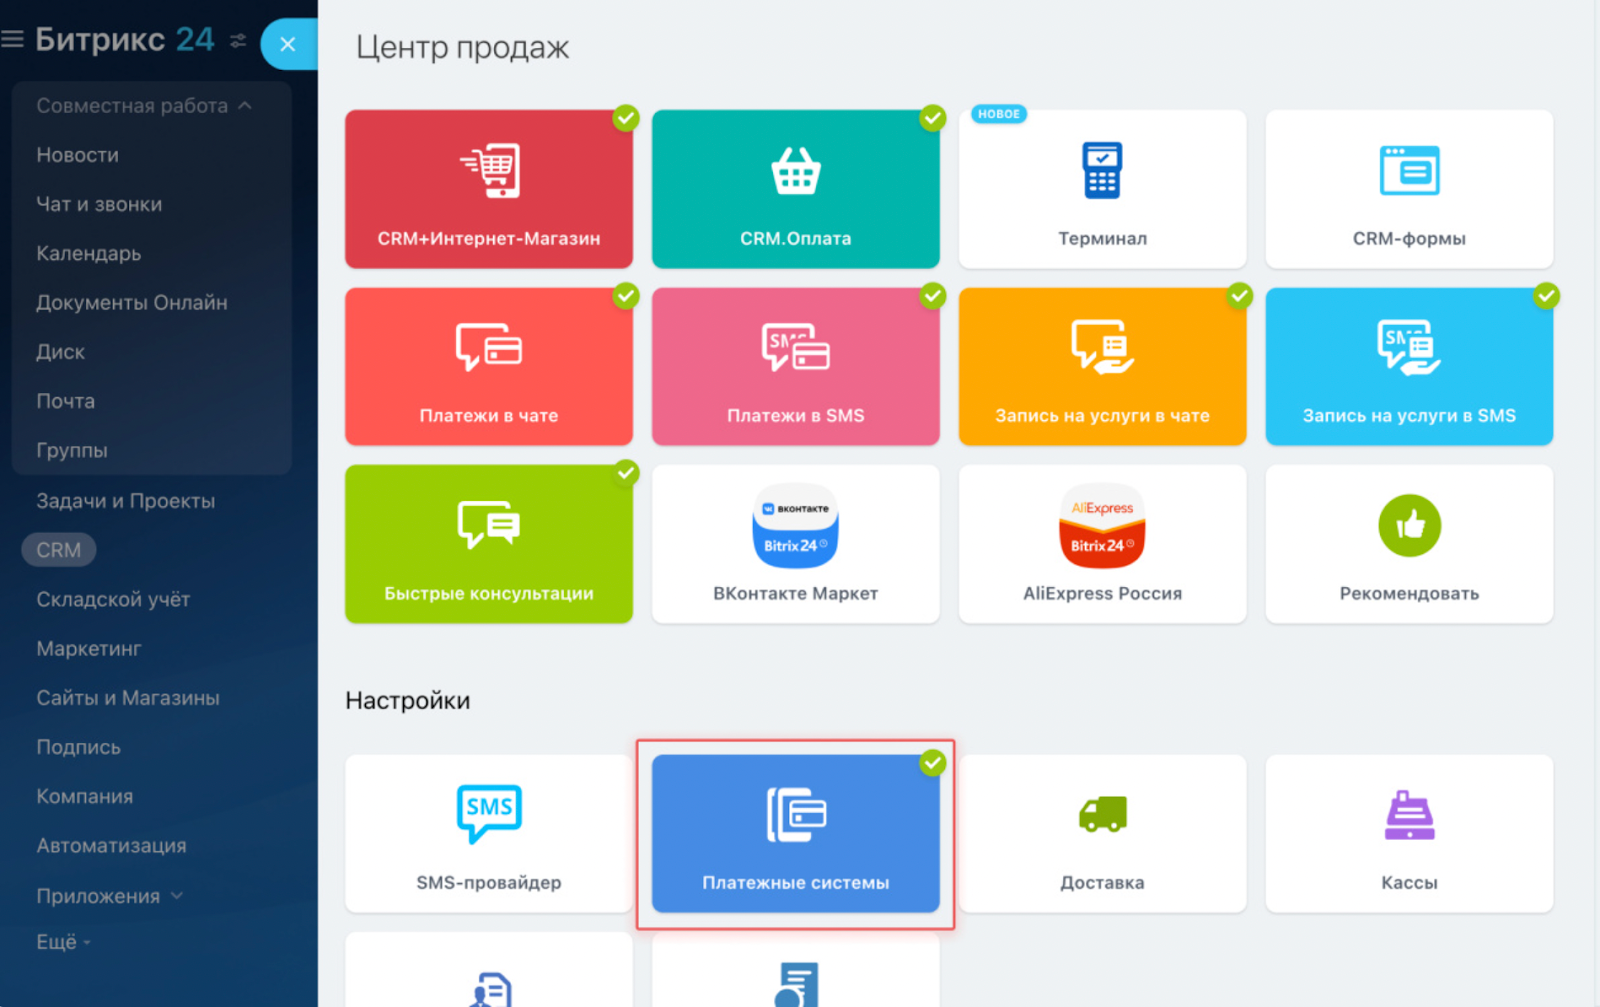Click the green checkmark on CRM.Оплата

pyautogui.click(x=933, y=118)
